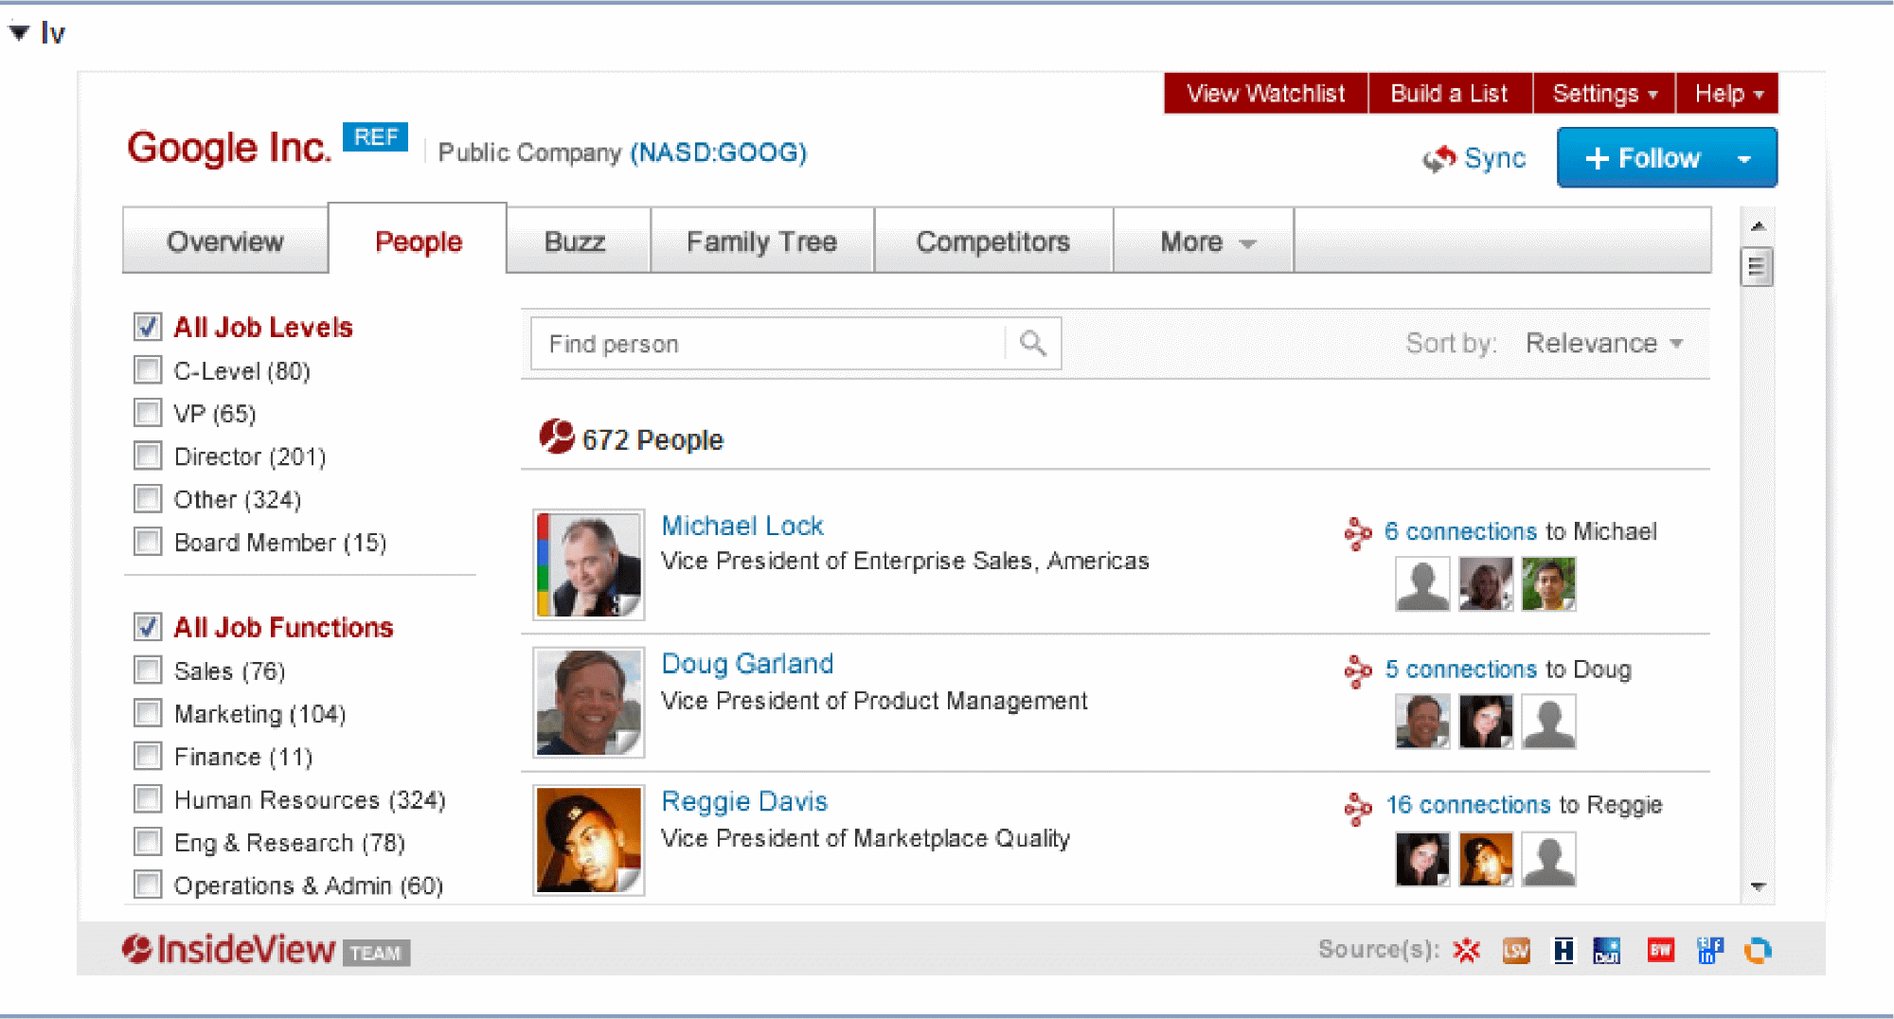Check the Sales (76) filter
The width and height of the screenshot is (1894, 1019).
pos(147,670)
